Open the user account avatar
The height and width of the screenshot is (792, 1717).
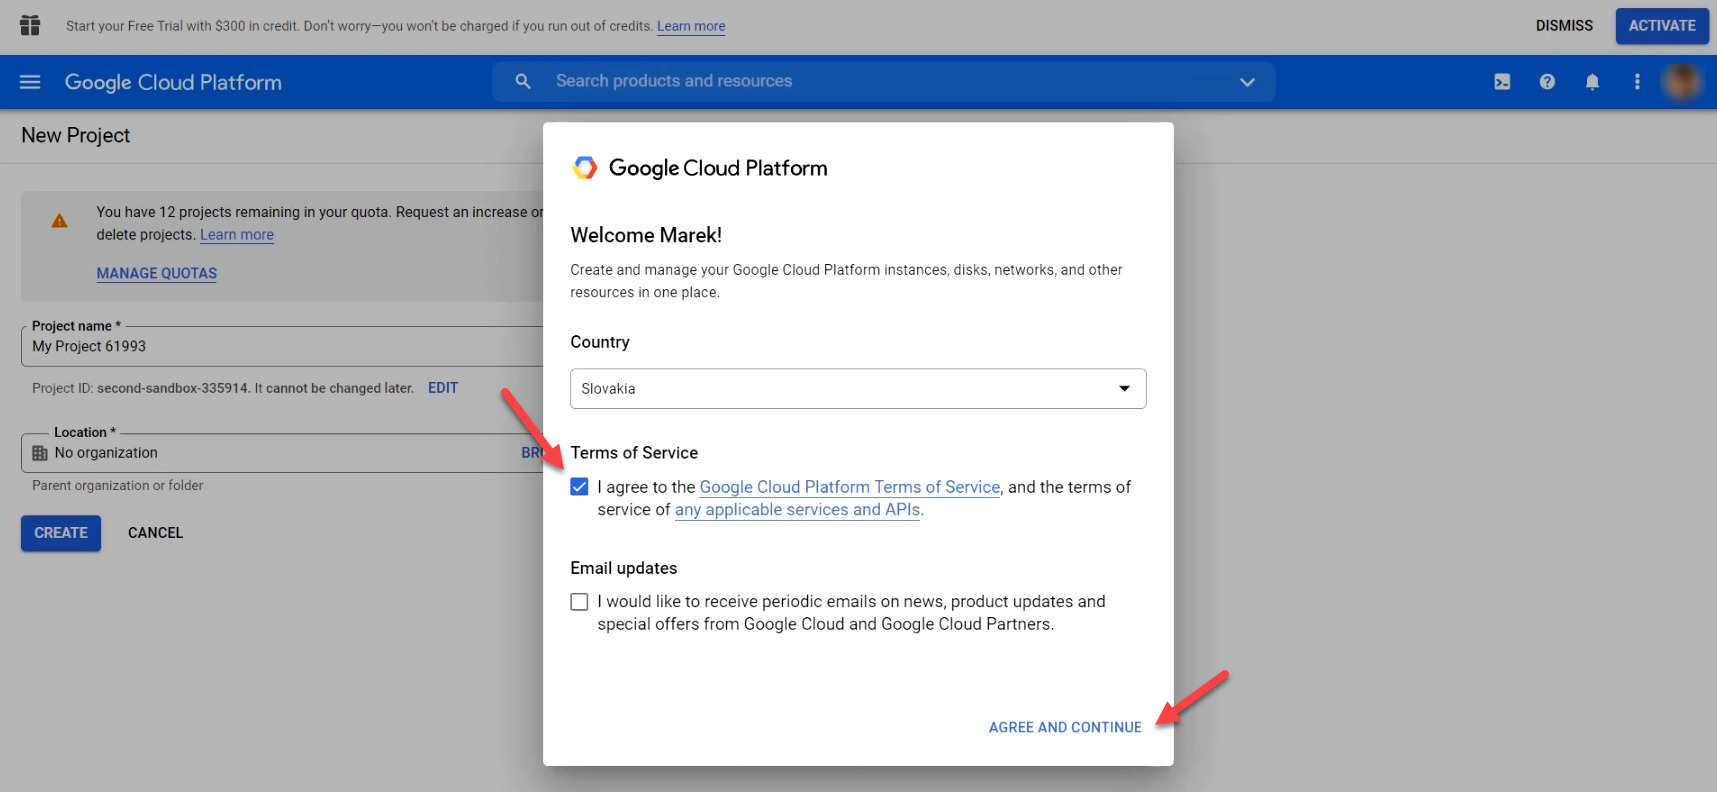tap(1682, 82)
